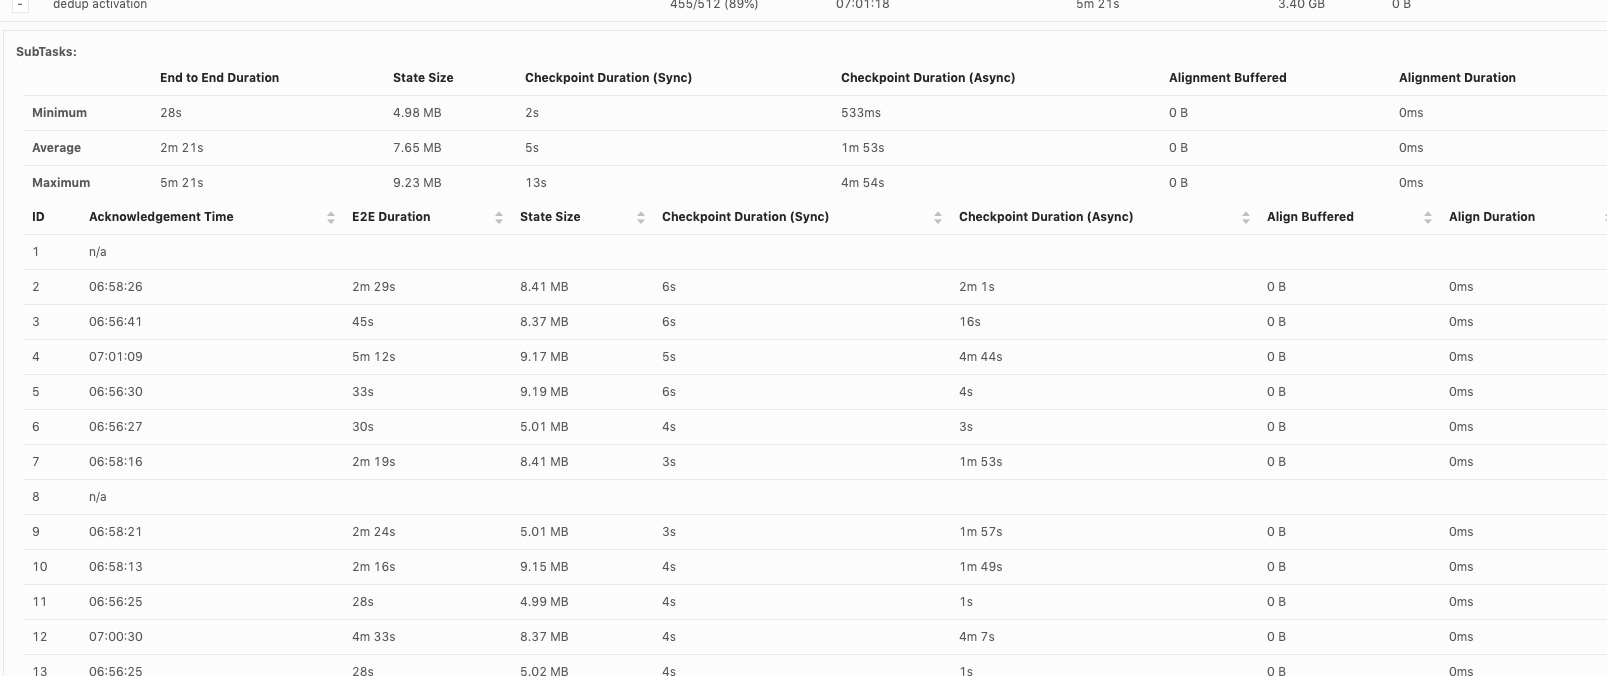
Task: Select subtask row with ID 4
Action: [36, 357]
